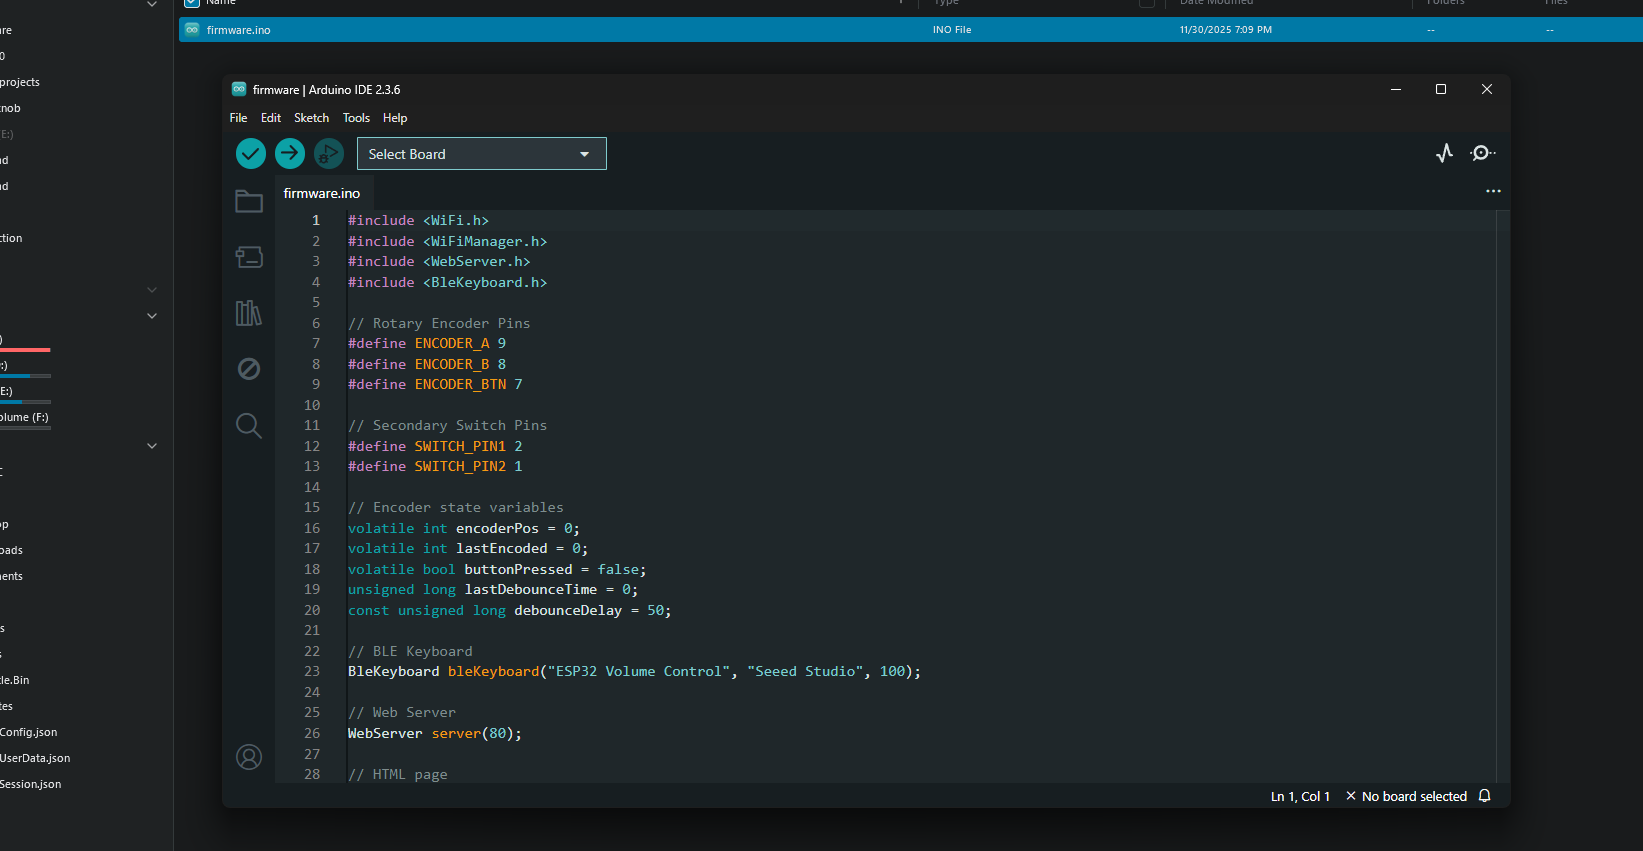Open the editor tab options ellipsis

click(x=1493, y=191)
